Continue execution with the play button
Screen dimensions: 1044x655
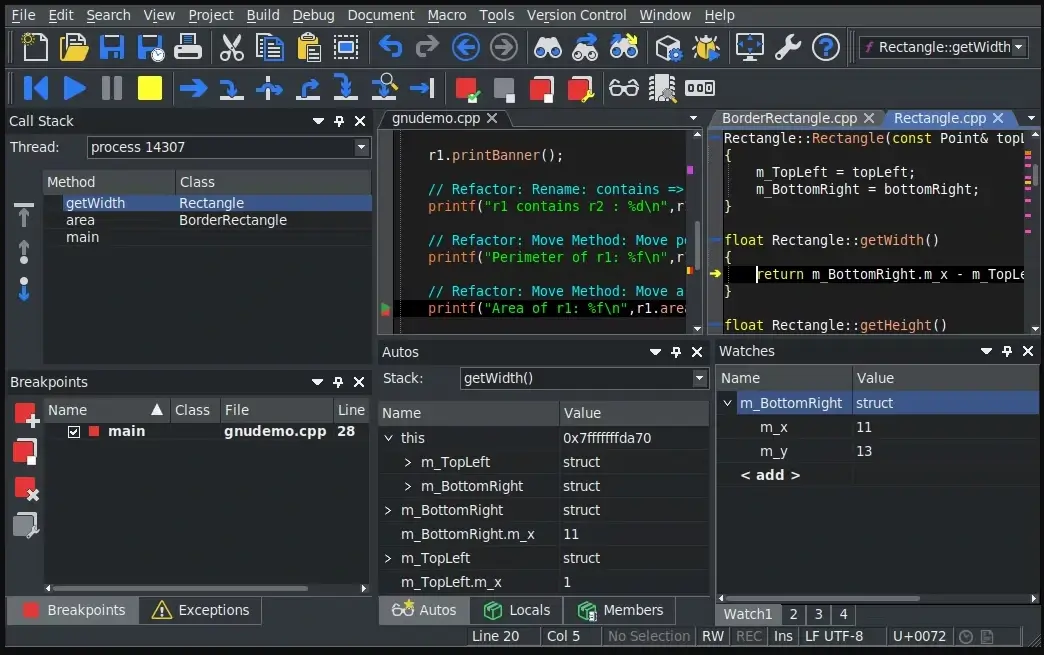click(74, 88)
